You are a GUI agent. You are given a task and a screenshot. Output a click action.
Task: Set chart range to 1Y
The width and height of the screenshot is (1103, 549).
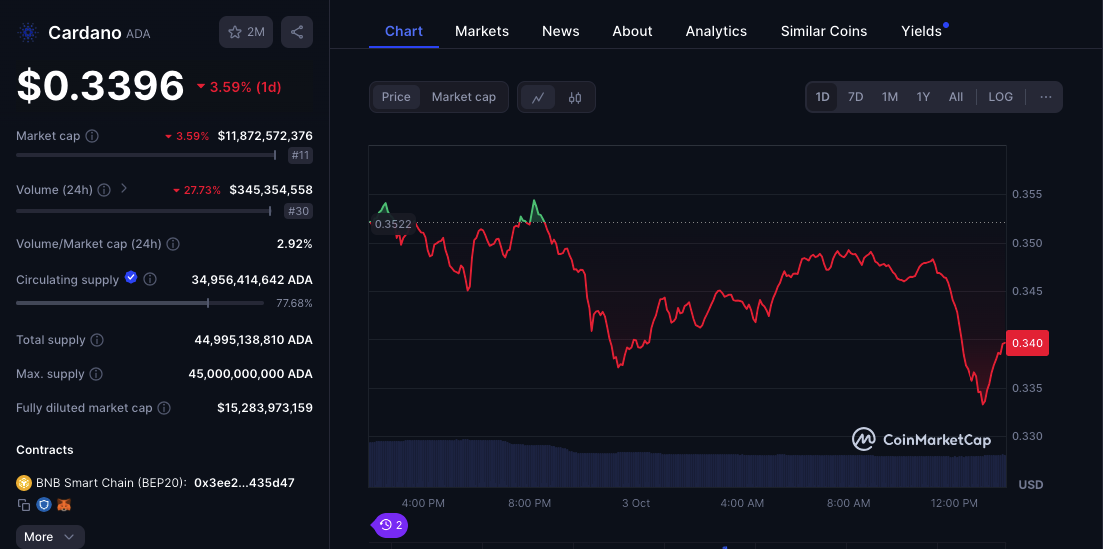tap(923, 97)
